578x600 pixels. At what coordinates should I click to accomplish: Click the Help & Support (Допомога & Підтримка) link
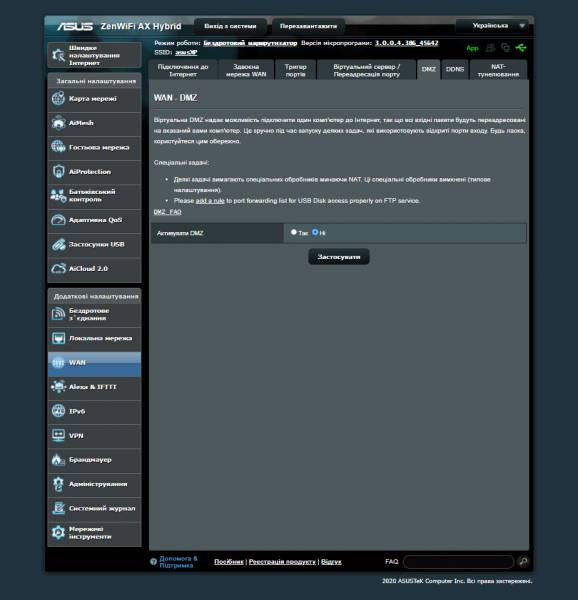(178, 562)
